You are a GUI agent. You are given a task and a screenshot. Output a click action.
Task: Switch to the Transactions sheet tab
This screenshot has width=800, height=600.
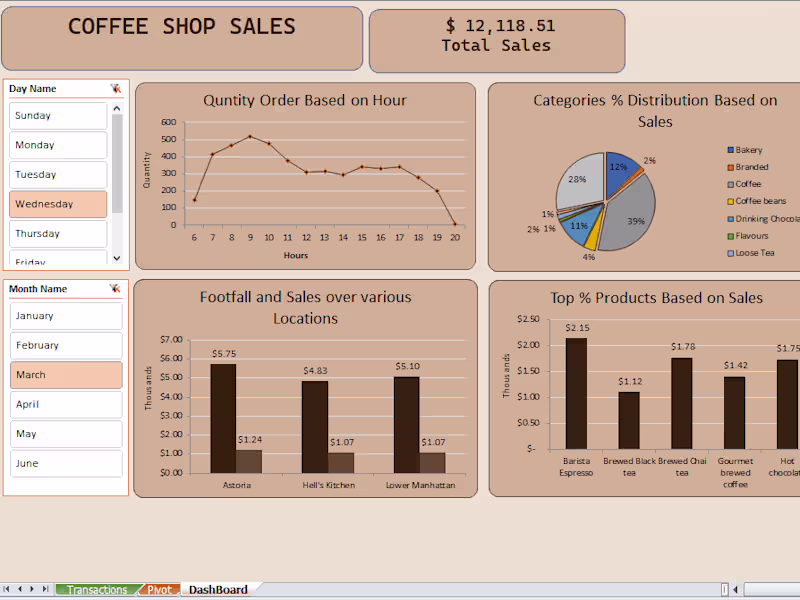(97, 589)
